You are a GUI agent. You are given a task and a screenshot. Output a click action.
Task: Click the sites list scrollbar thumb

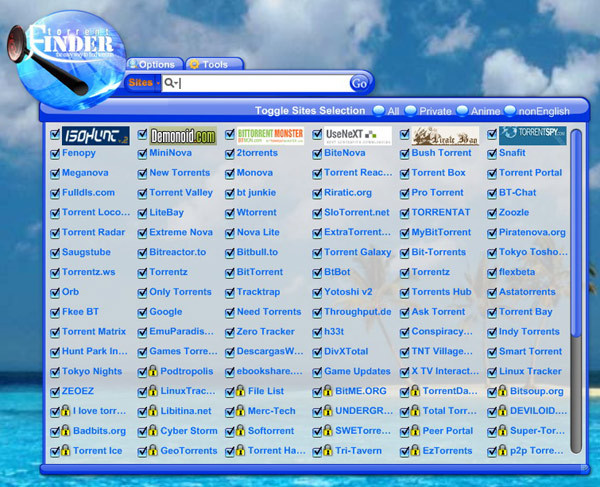pyautogui.click(x=576, y=233)
